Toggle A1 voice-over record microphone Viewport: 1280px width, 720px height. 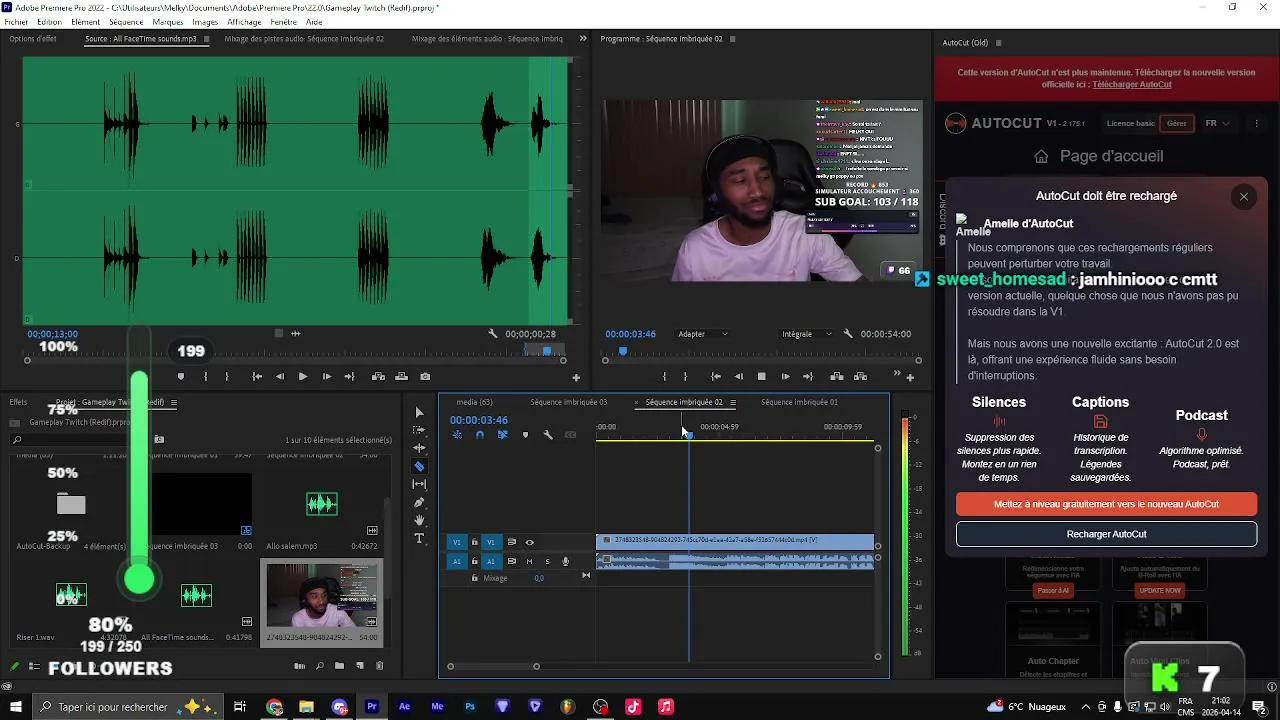(565, 561)
